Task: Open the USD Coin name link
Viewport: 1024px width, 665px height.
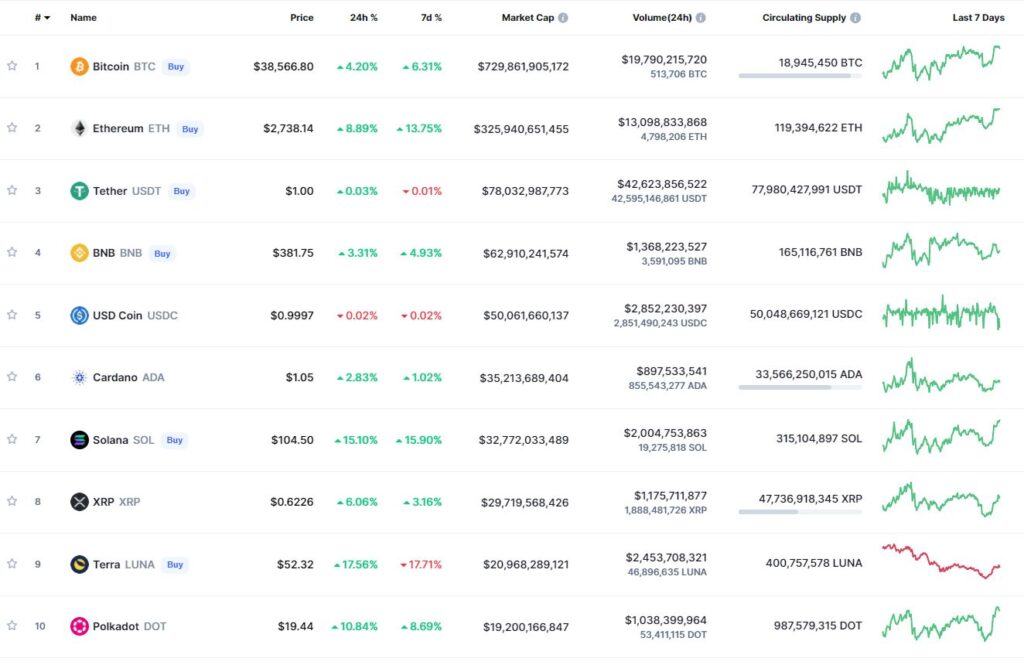Action: (x=118, y=316)
